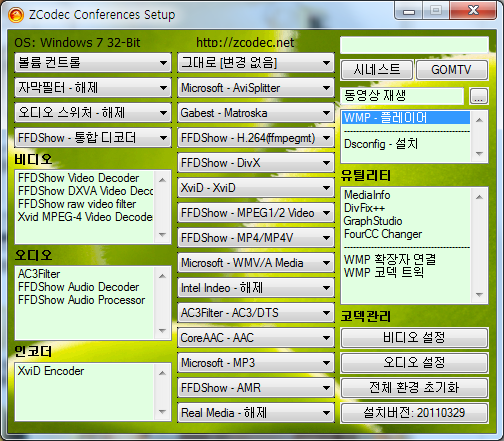Open the FFDShow - H.264(ffmpegmt) dropdown
The image size is (504, 441).
pos(256,138)
